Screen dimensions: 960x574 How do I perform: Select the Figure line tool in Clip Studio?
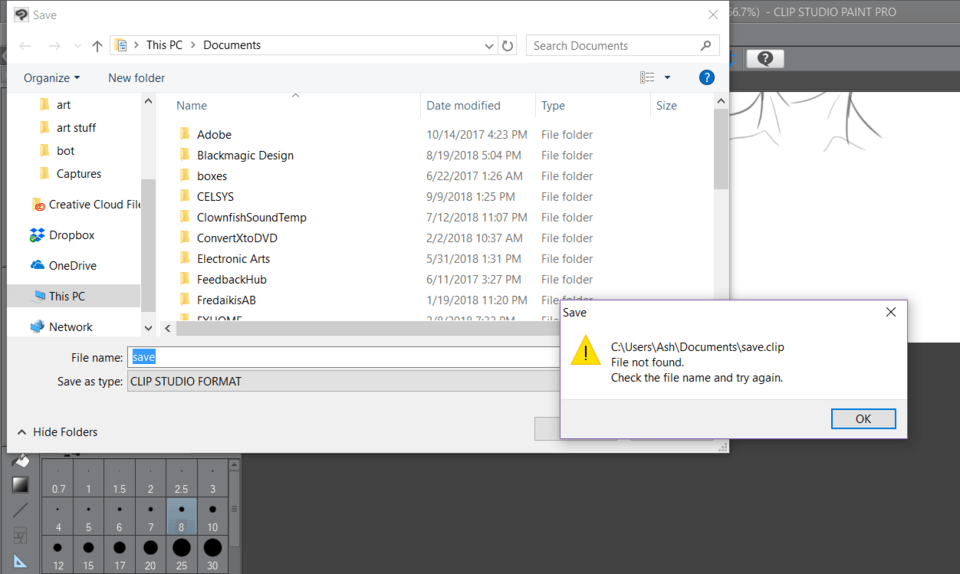(x=20, y=510)
